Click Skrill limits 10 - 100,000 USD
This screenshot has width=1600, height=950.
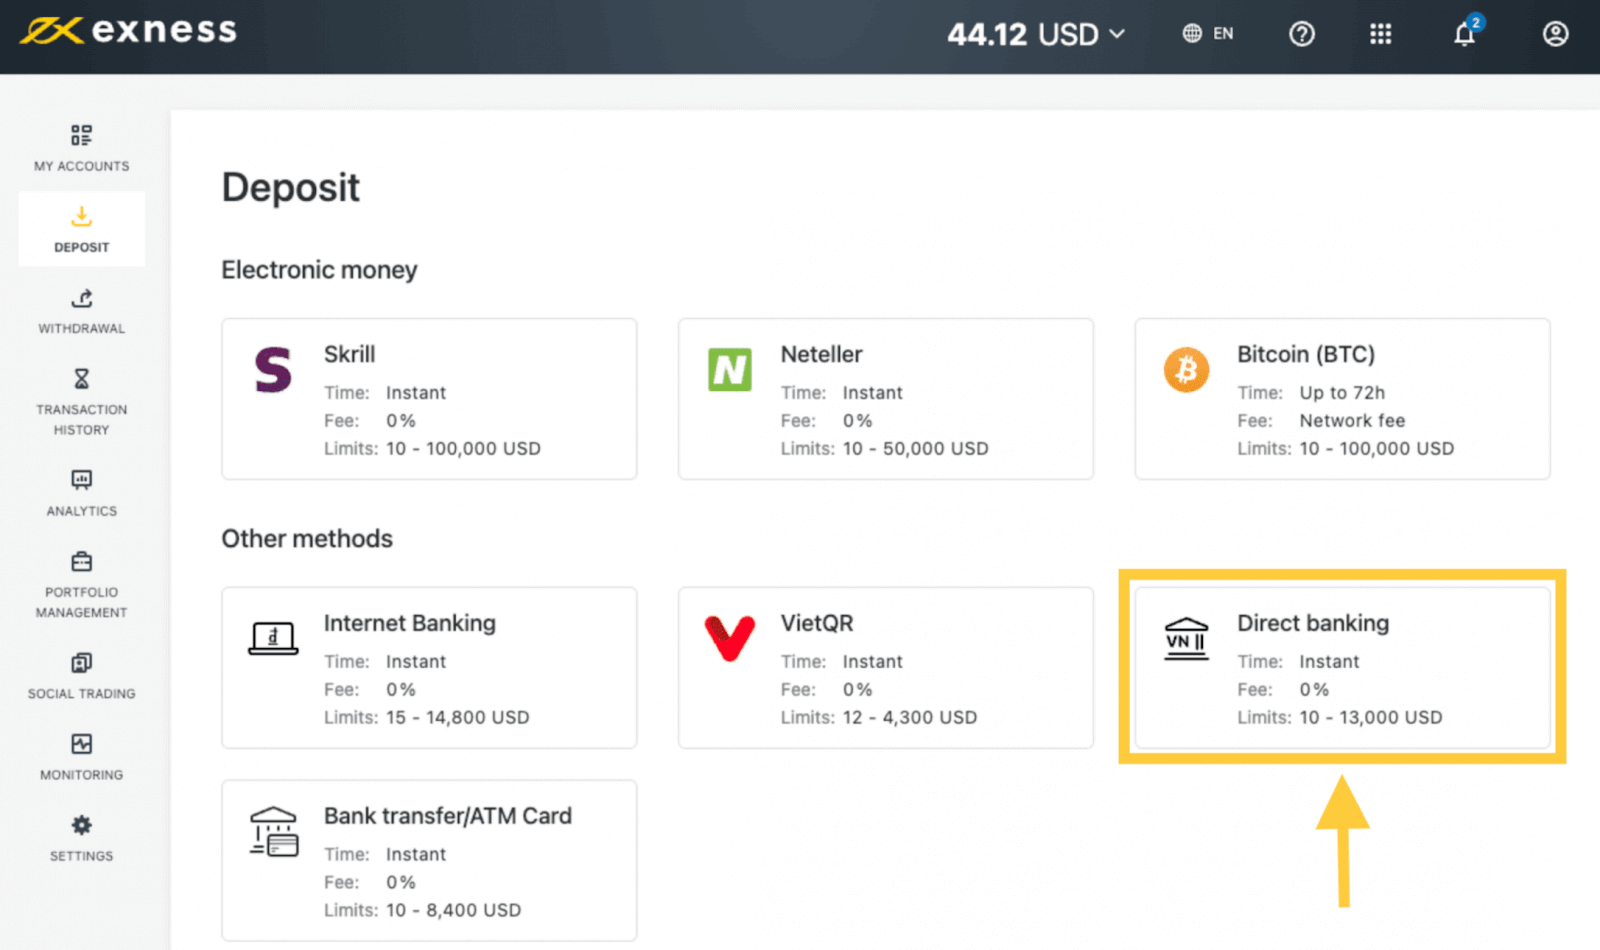[x=463, y=448]
